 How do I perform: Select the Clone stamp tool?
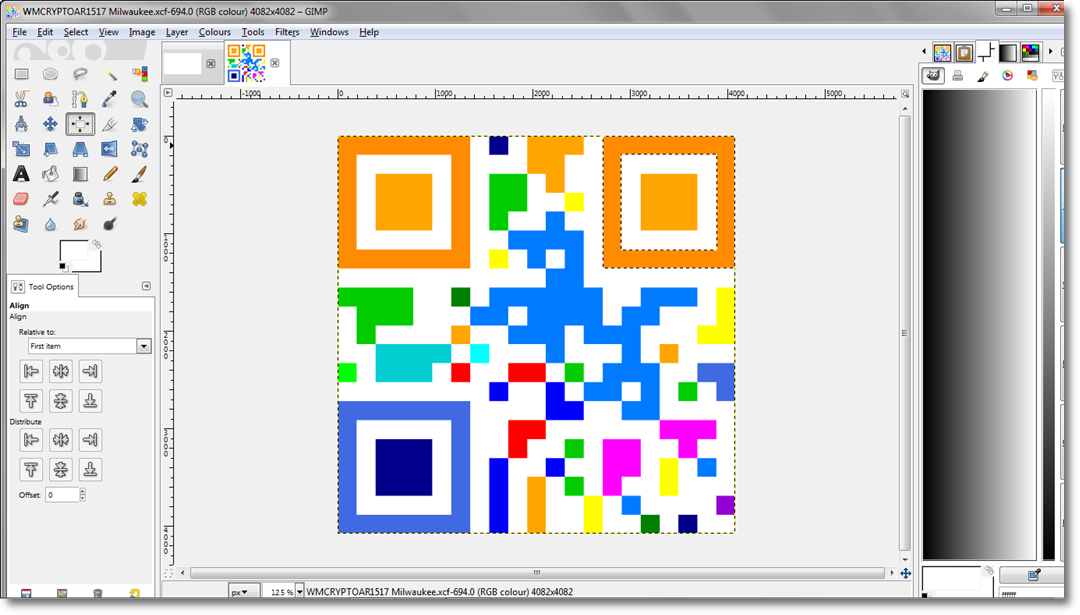click(110, 199)
